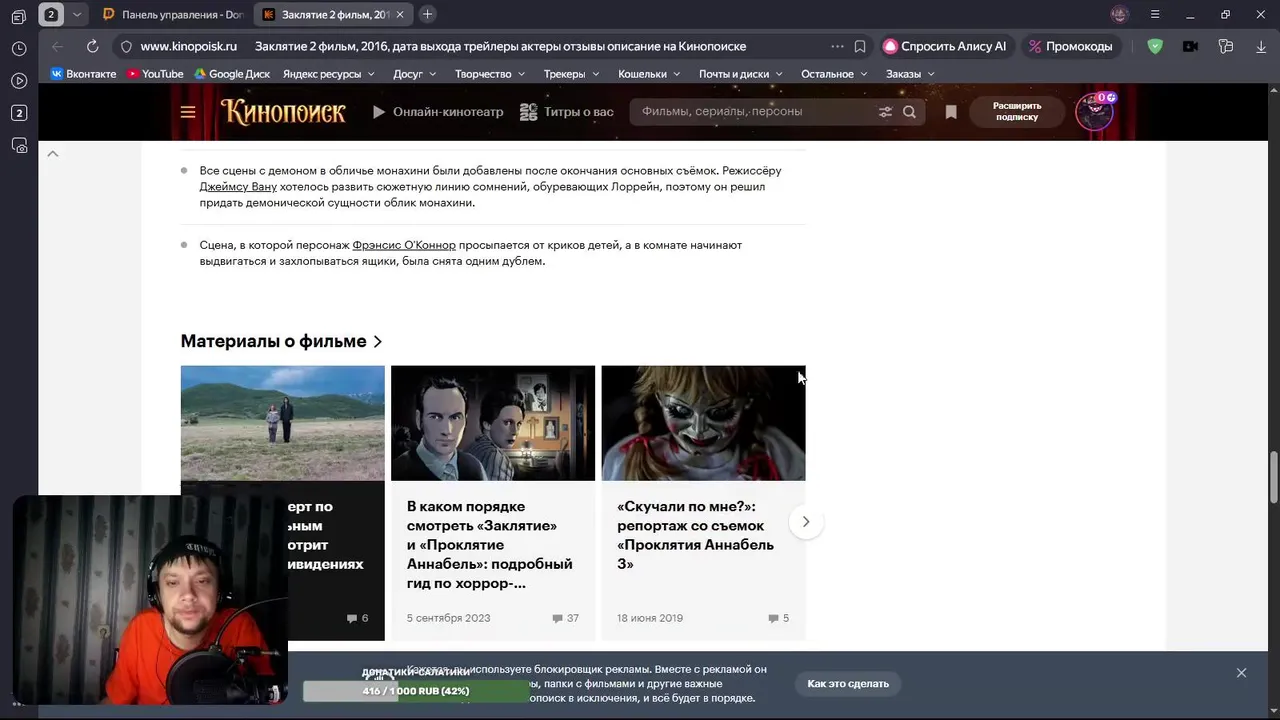The height and width of the screenshot is (720, 1280).
Task: Close the ad blocker notice banner
Action: (1241, 673)
